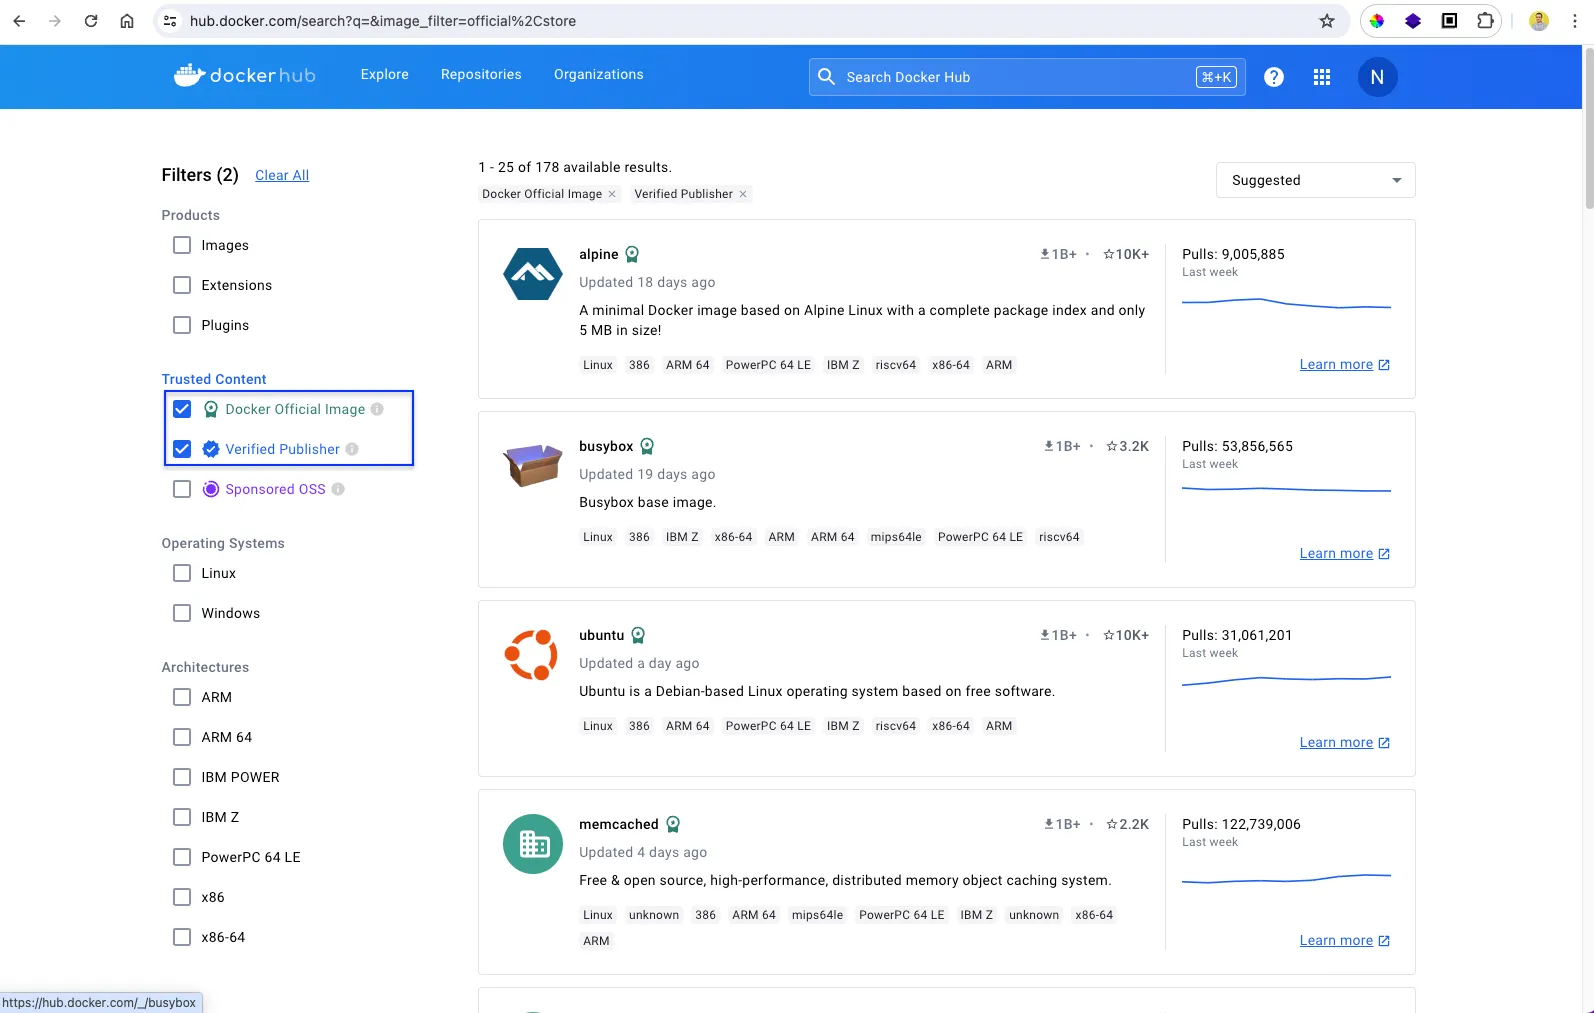Open the apps grid icon
This screenshot has height=1013, width=1594.
pyautogui.click(x=1322, y=77)
